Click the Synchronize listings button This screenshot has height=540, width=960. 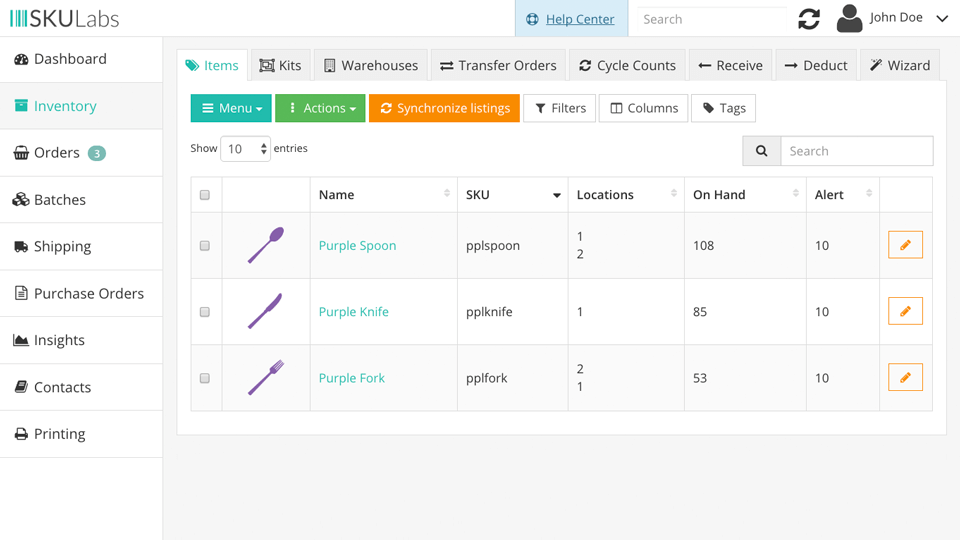pos(444,108)
